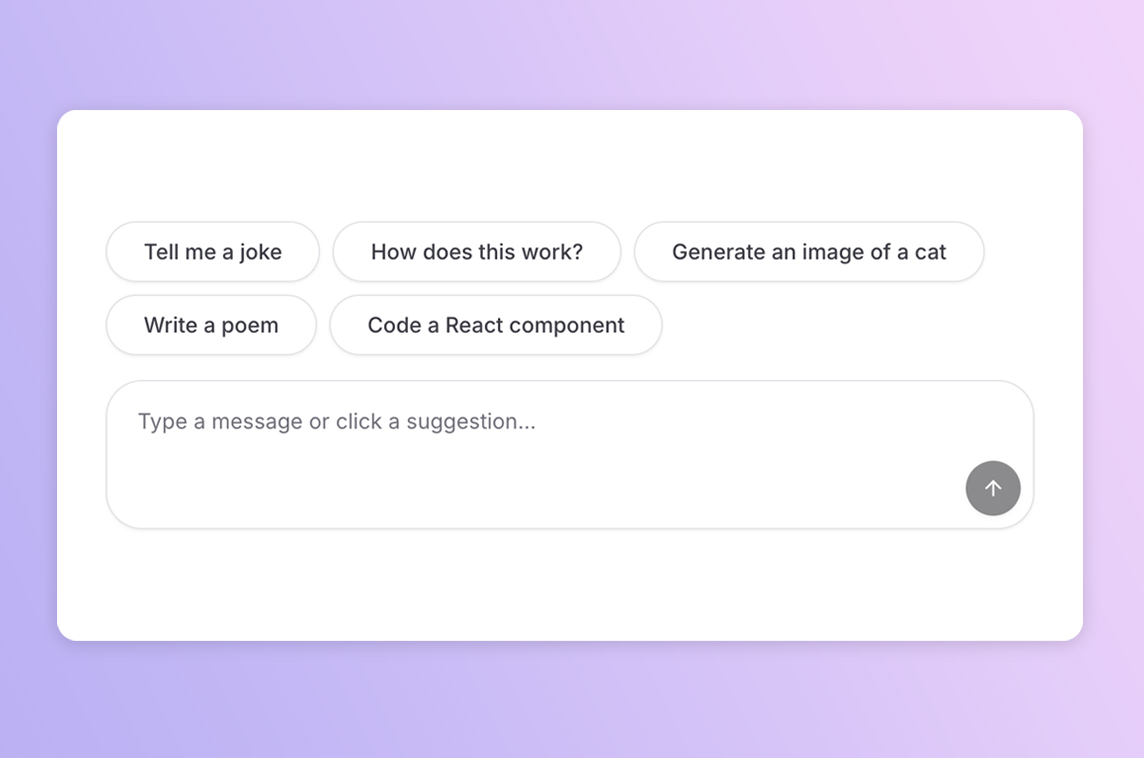Request a cat image via its suggestion

[809, 252]
